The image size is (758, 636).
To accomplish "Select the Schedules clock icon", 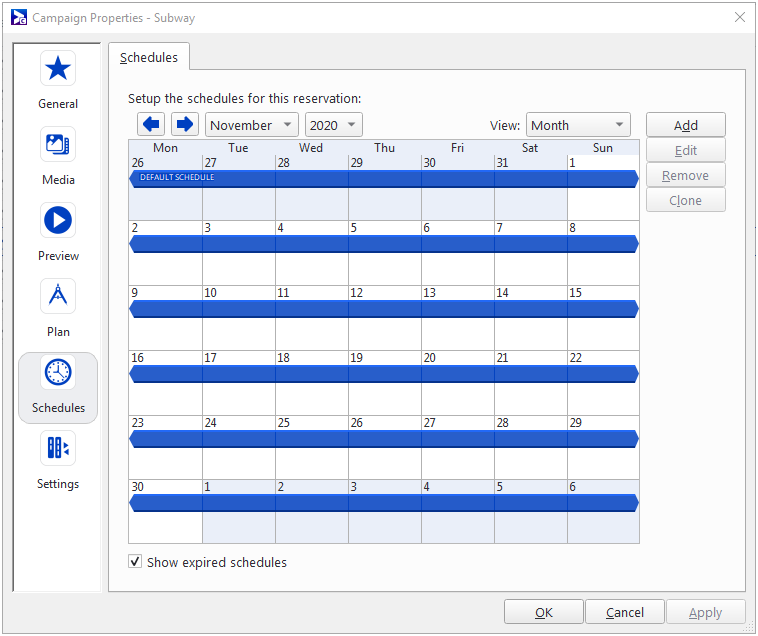I will (58, 373).
